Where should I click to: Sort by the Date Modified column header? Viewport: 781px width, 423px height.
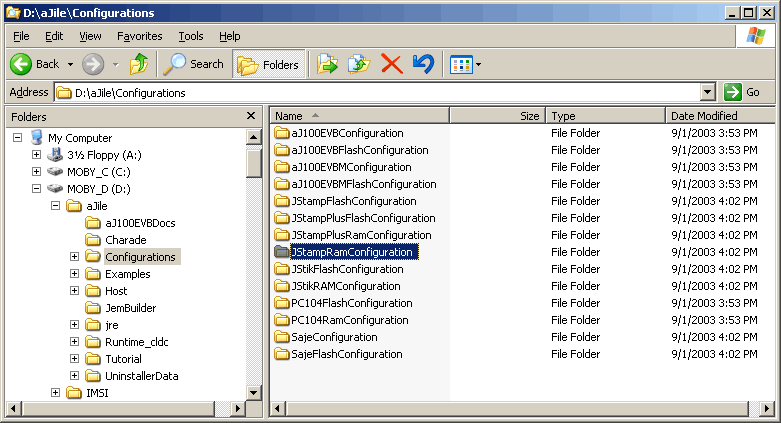[x=720, y=116]
